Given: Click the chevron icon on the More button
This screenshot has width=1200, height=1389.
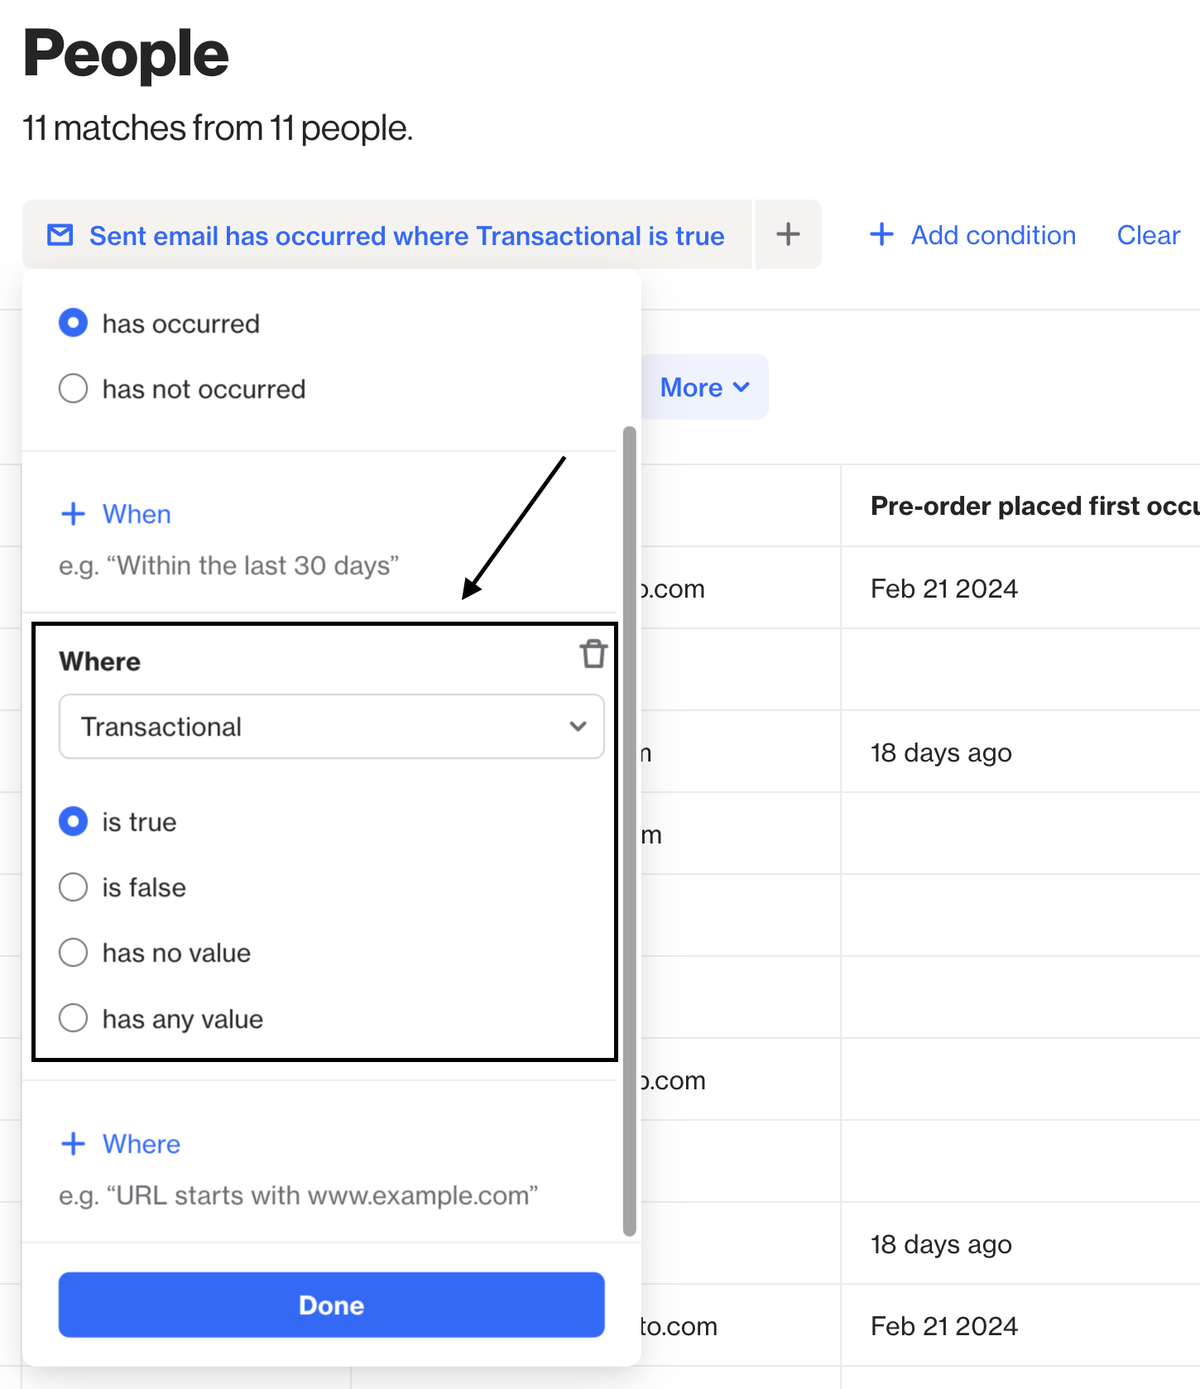Looking at the screenshot, I should (741, 387).
